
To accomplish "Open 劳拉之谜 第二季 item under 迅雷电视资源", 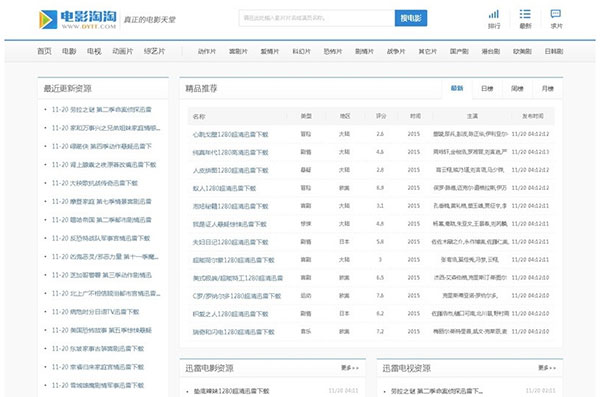I will [437, 391].
